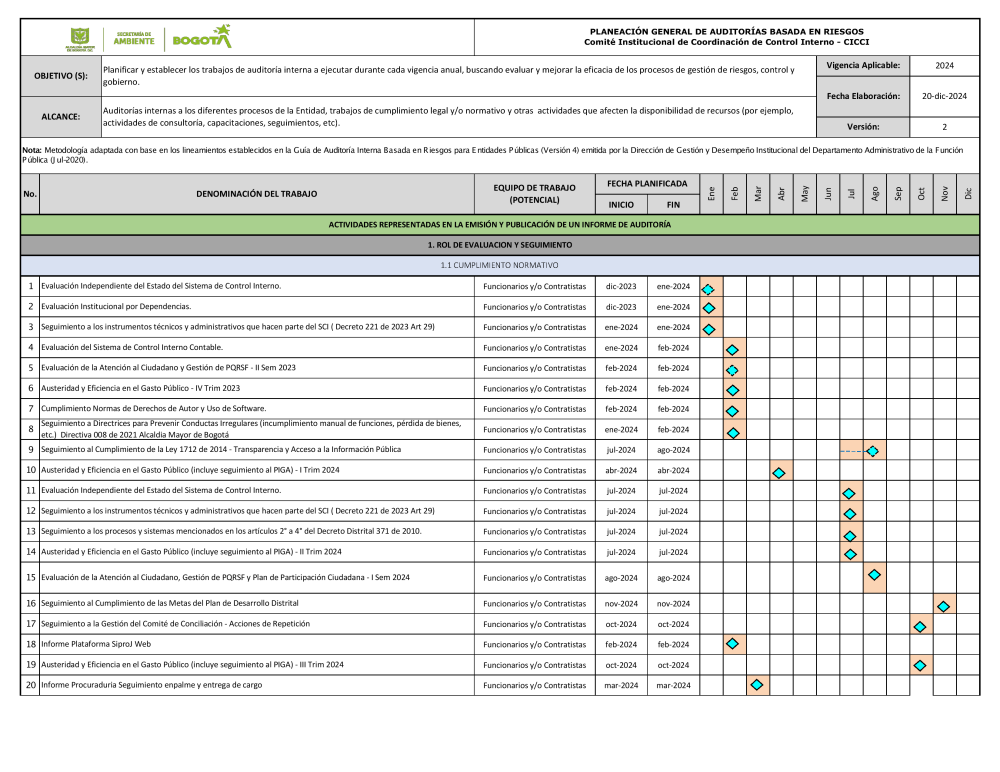Click the ROL DE EVALUACION Y SEGUIMIENTO bar
Screen dimensions: 1000x772
pos(500,245)
